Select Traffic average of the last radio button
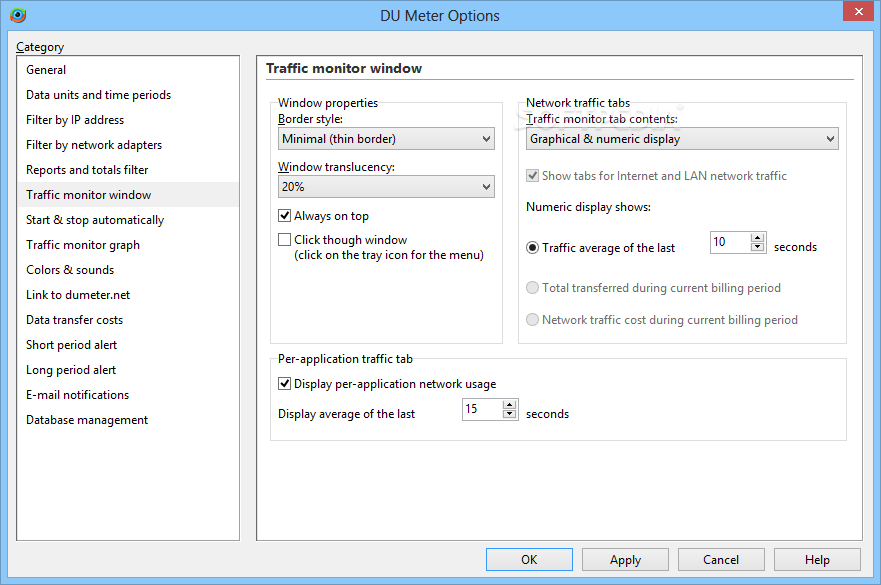Image resolution: width=881 pixels, height=585 pixels. 532,248
